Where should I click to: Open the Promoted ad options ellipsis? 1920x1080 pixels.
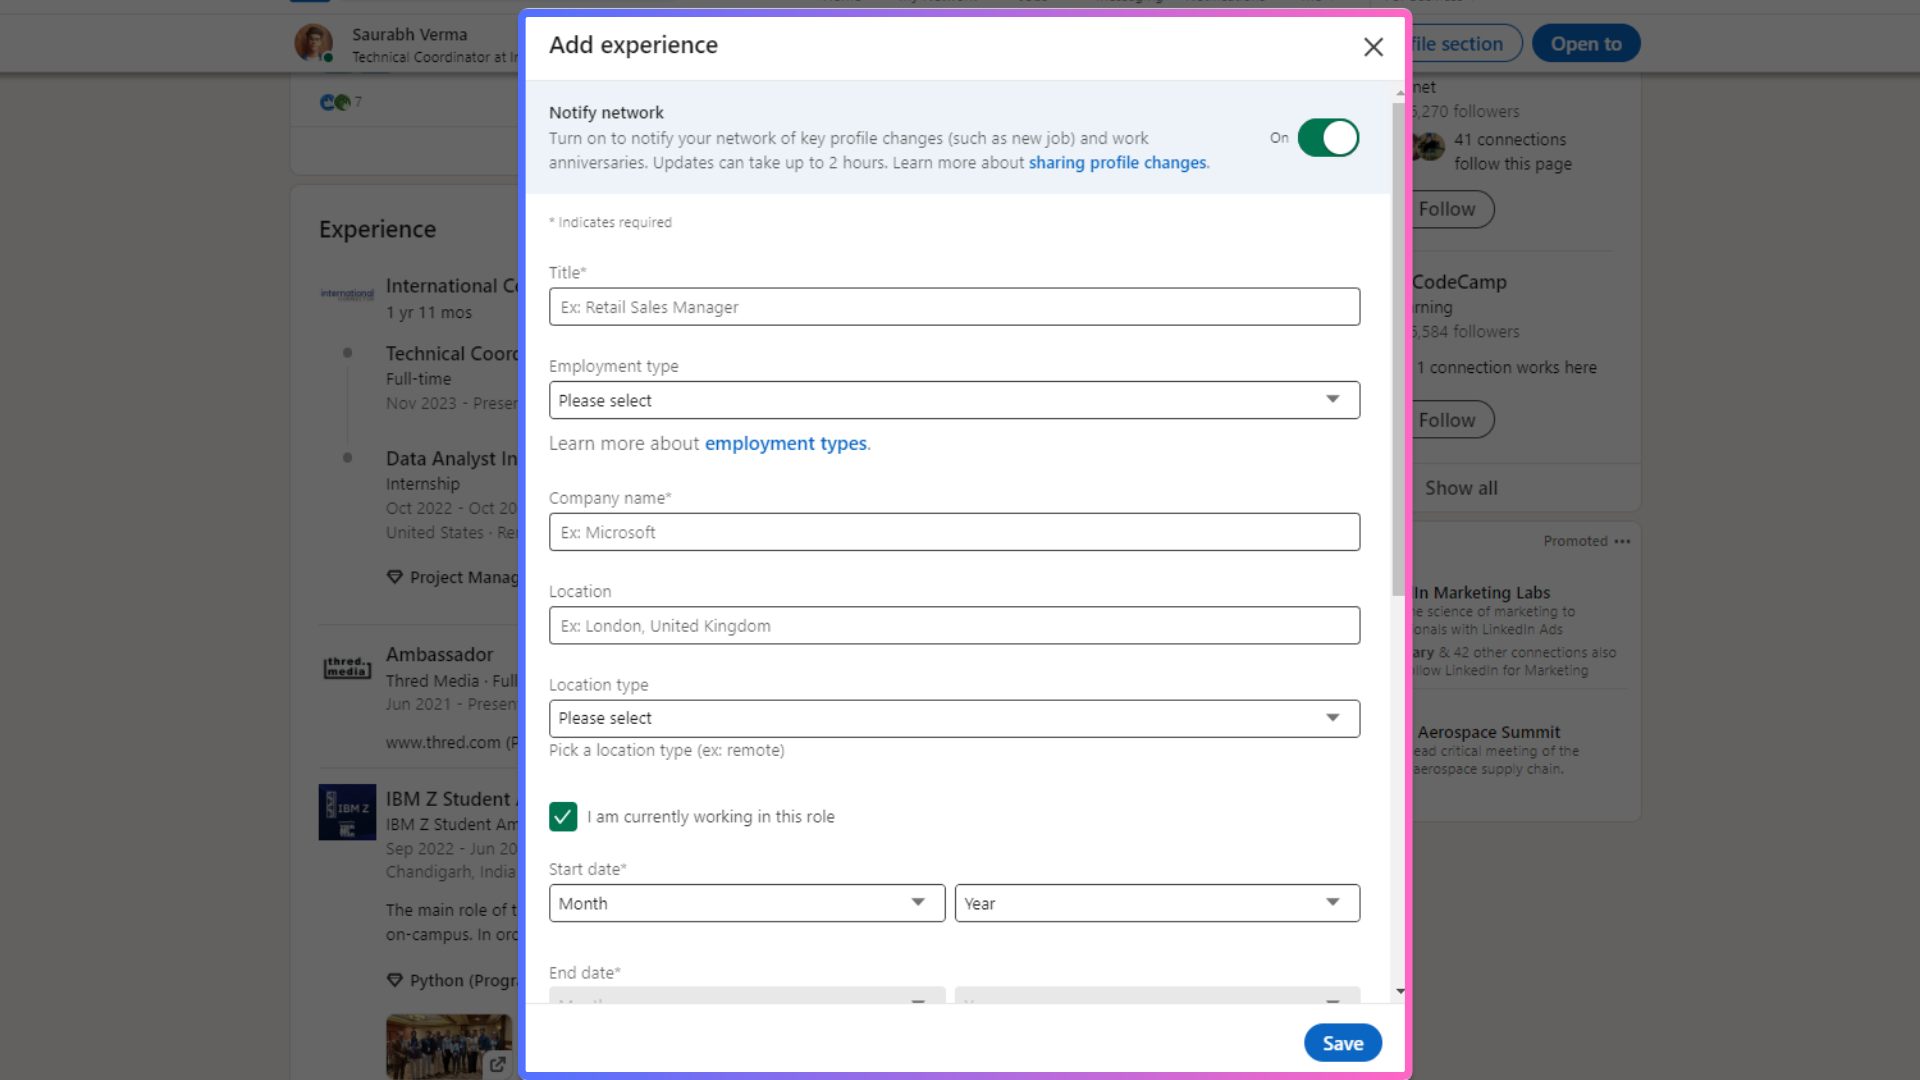[x=1622, y=541]
